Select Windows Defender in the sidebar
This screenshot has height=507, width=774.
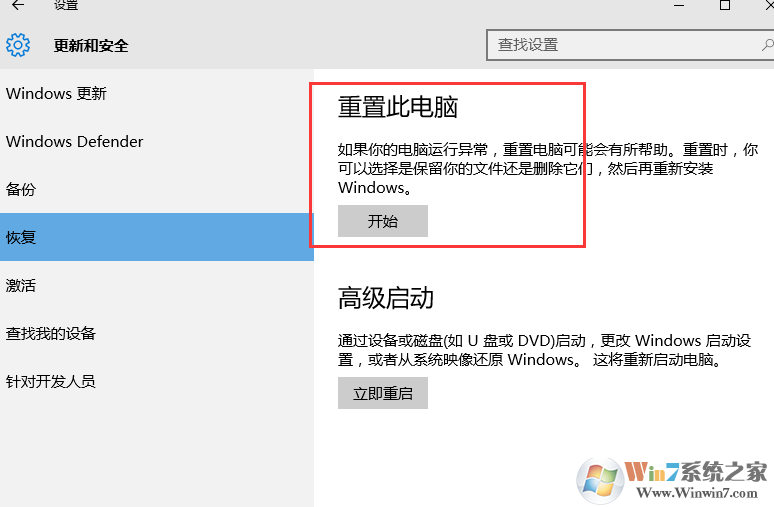click(156, 141)
